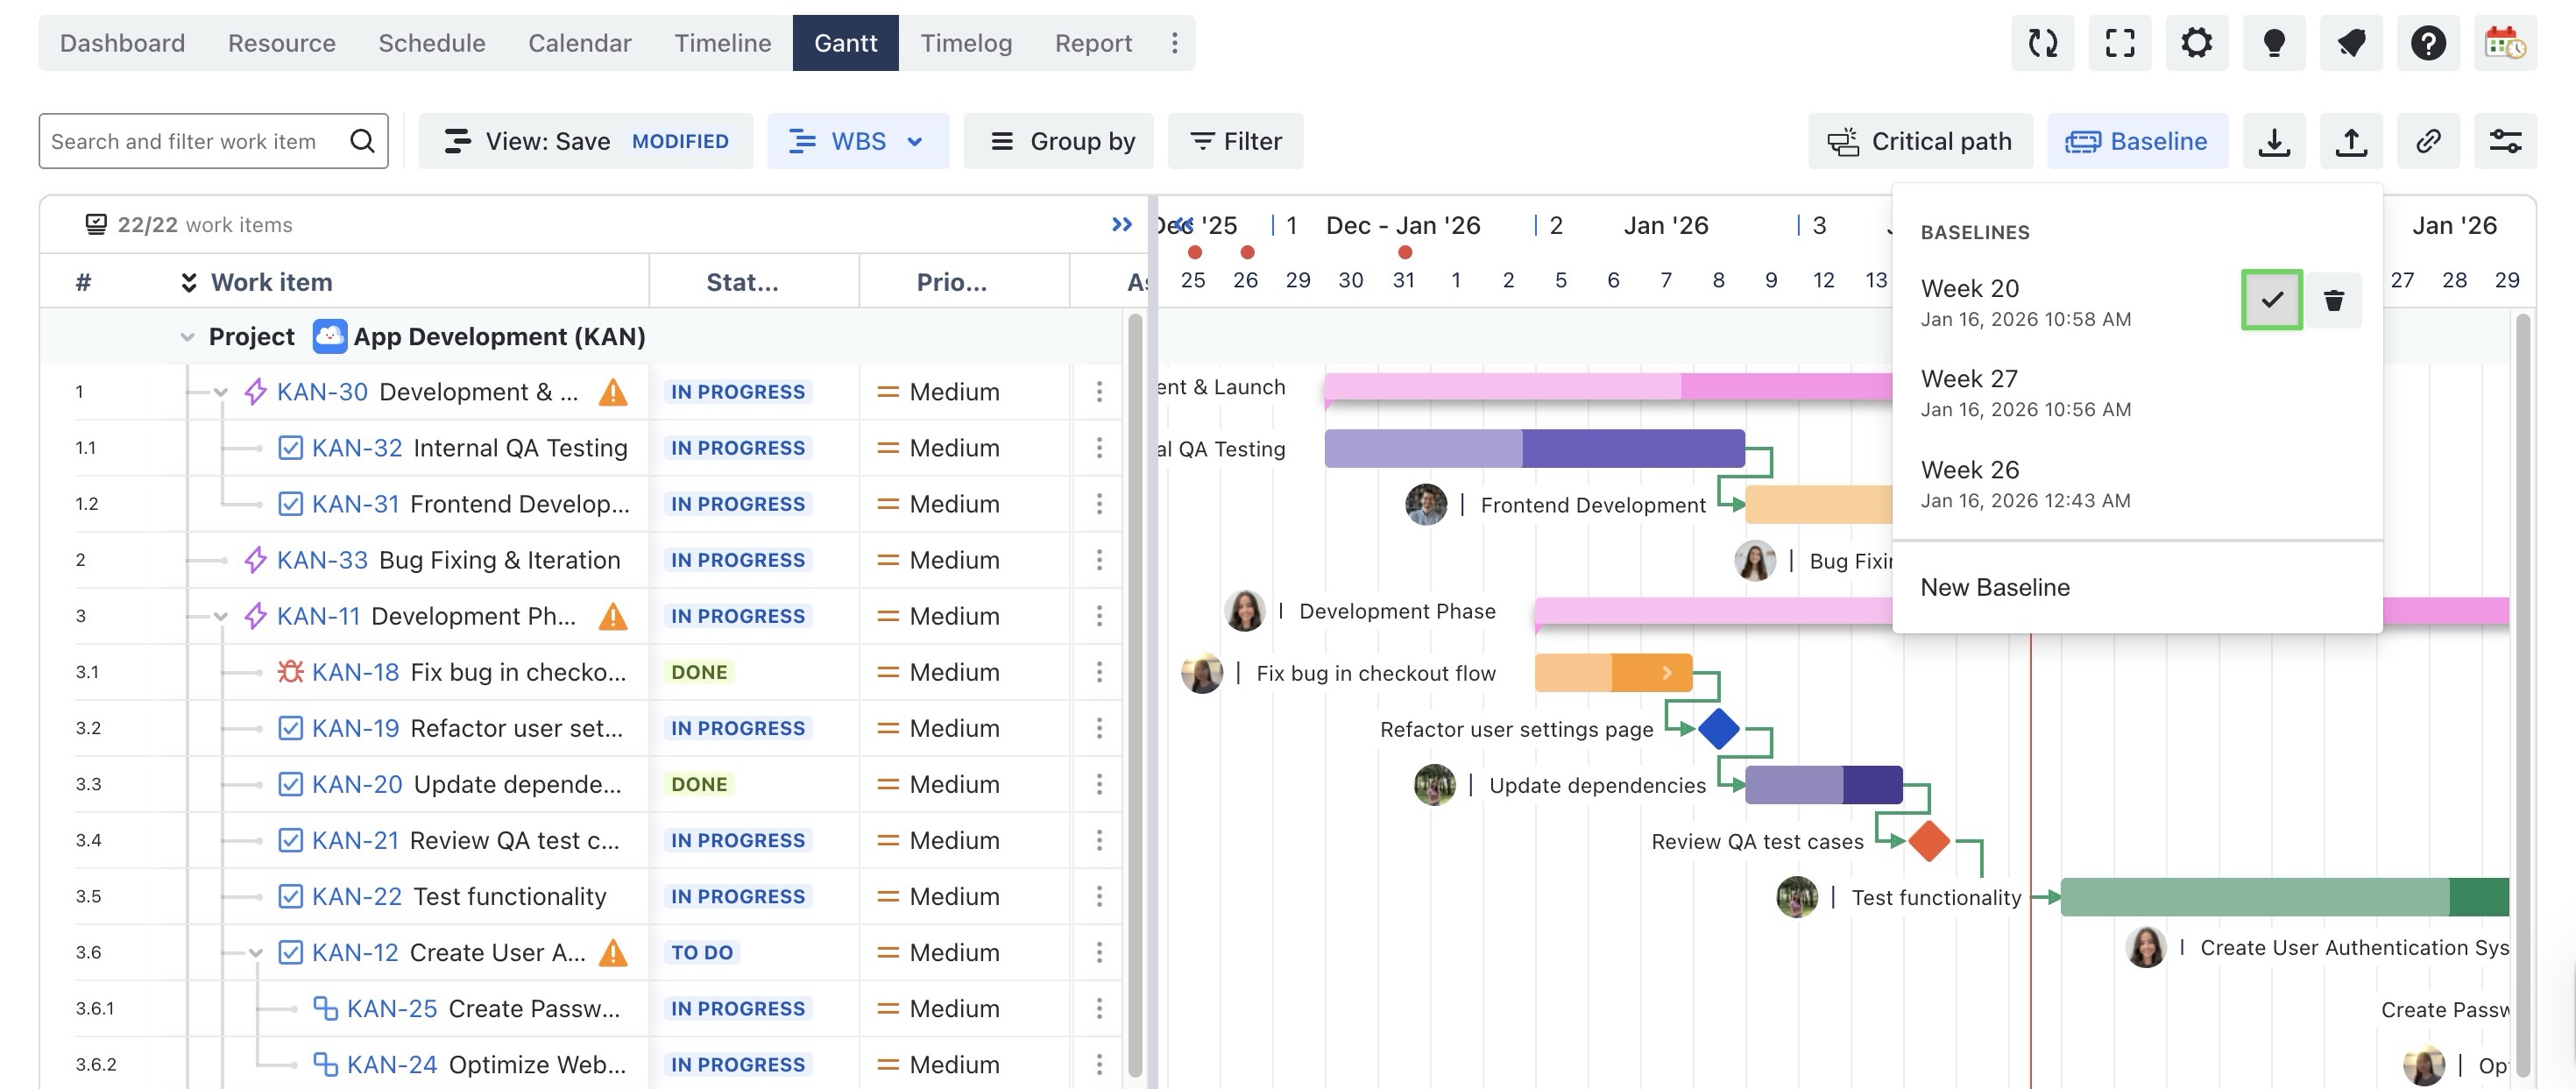Image resolution: width=2576 pixels, height=1089 pixels.
Task: Click the lightbulb tips icon
Action: coord(2273,43)
